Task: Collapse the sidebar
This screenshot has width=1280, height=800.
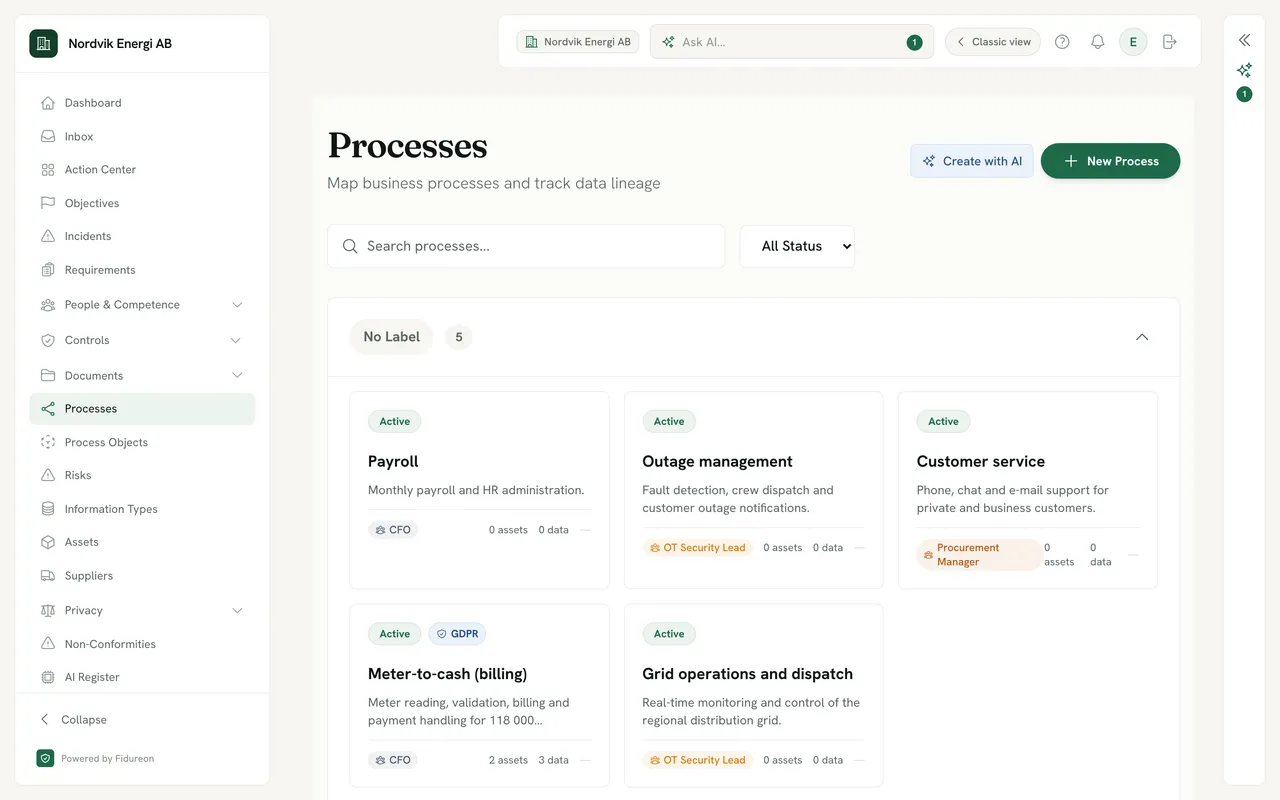Action: [142, 720]
